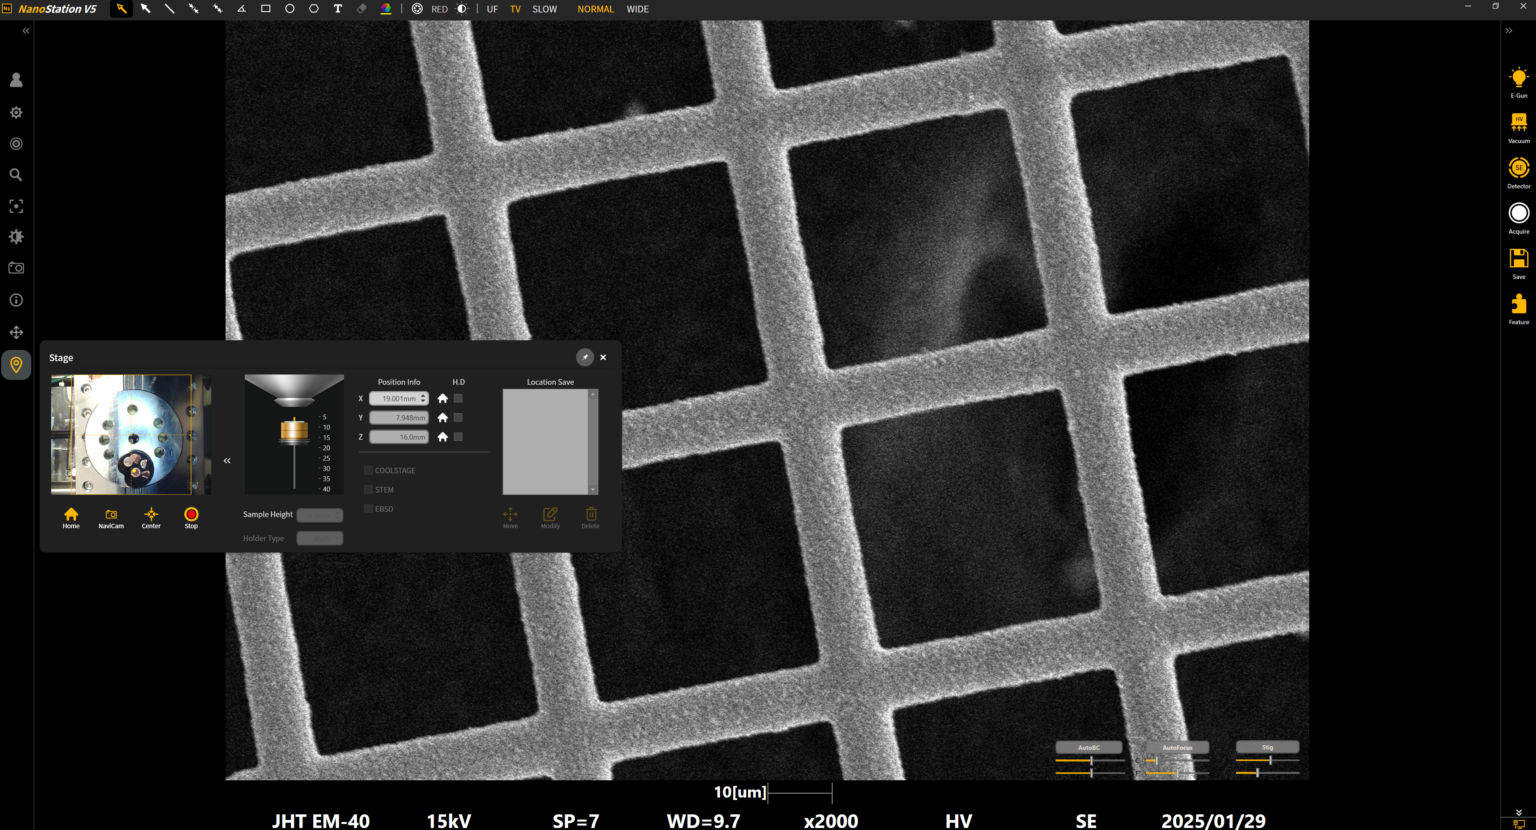The height and width of the screenshot is (830, 1536).
Task: Open the NaviCam camera
Action: tap(111, 518)
